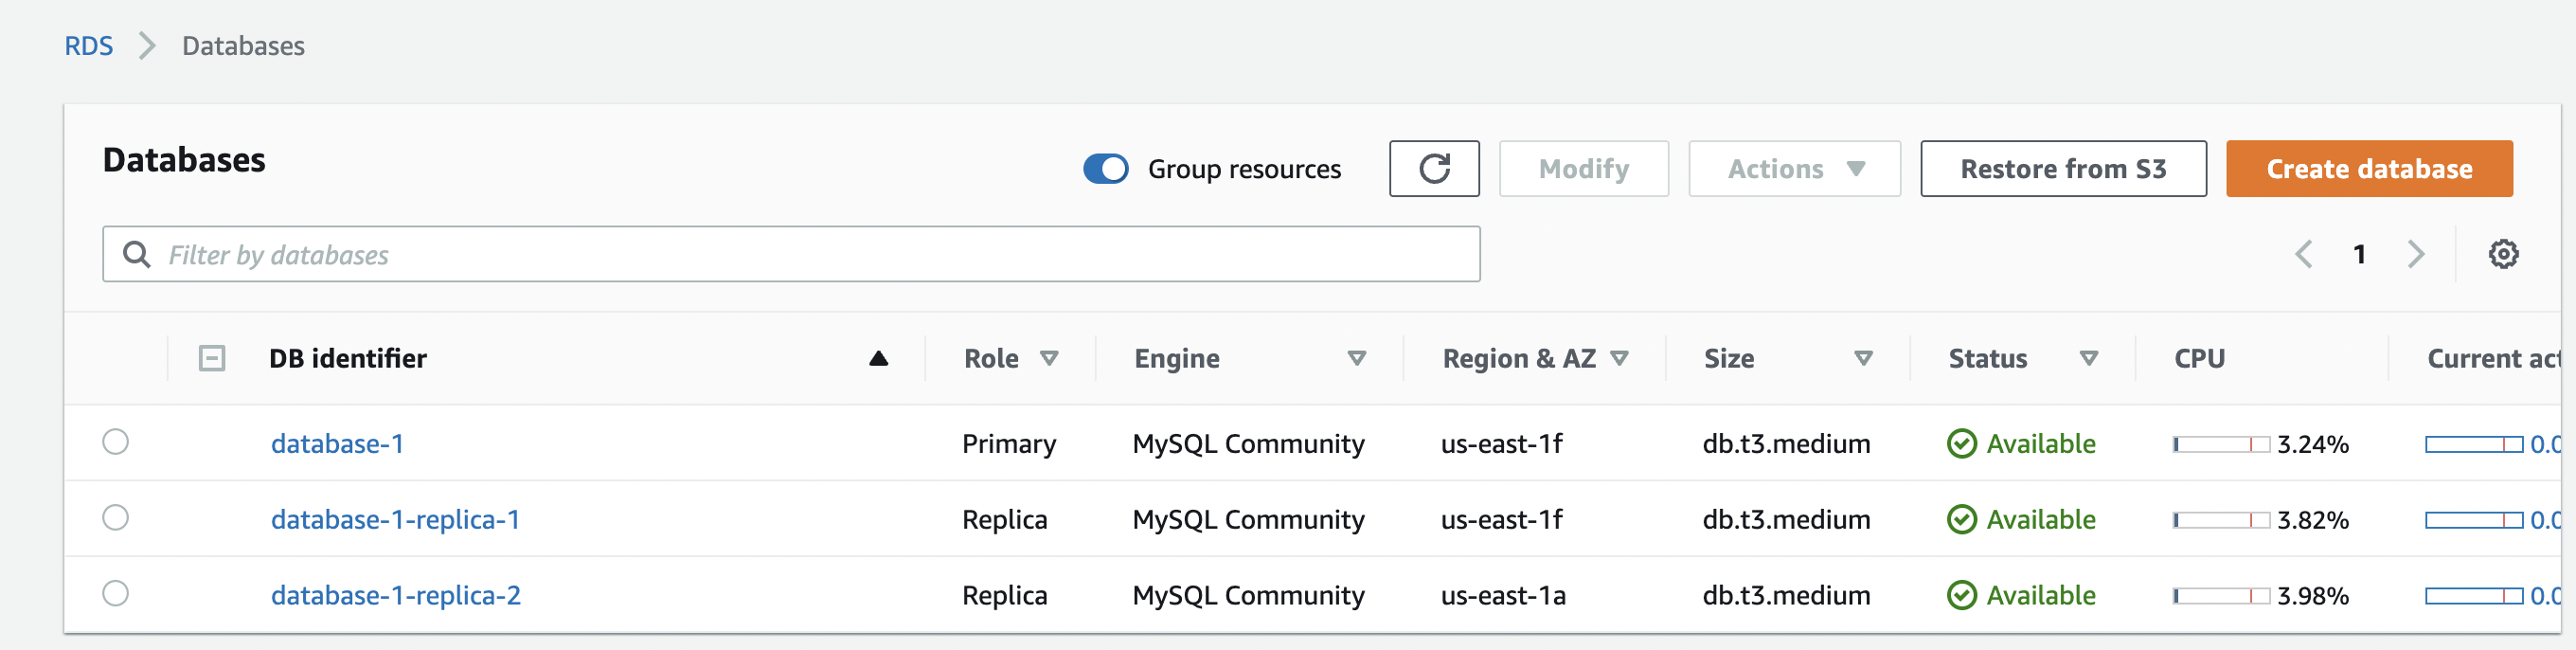
Task: Click the search magnifier icon
Action: [x=136, y=255]
